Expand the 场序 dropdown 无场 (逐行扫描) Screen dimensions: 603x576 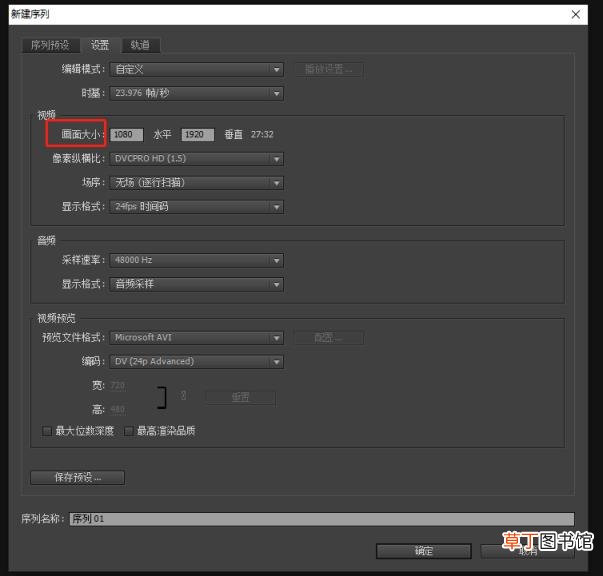click(197, 183)
